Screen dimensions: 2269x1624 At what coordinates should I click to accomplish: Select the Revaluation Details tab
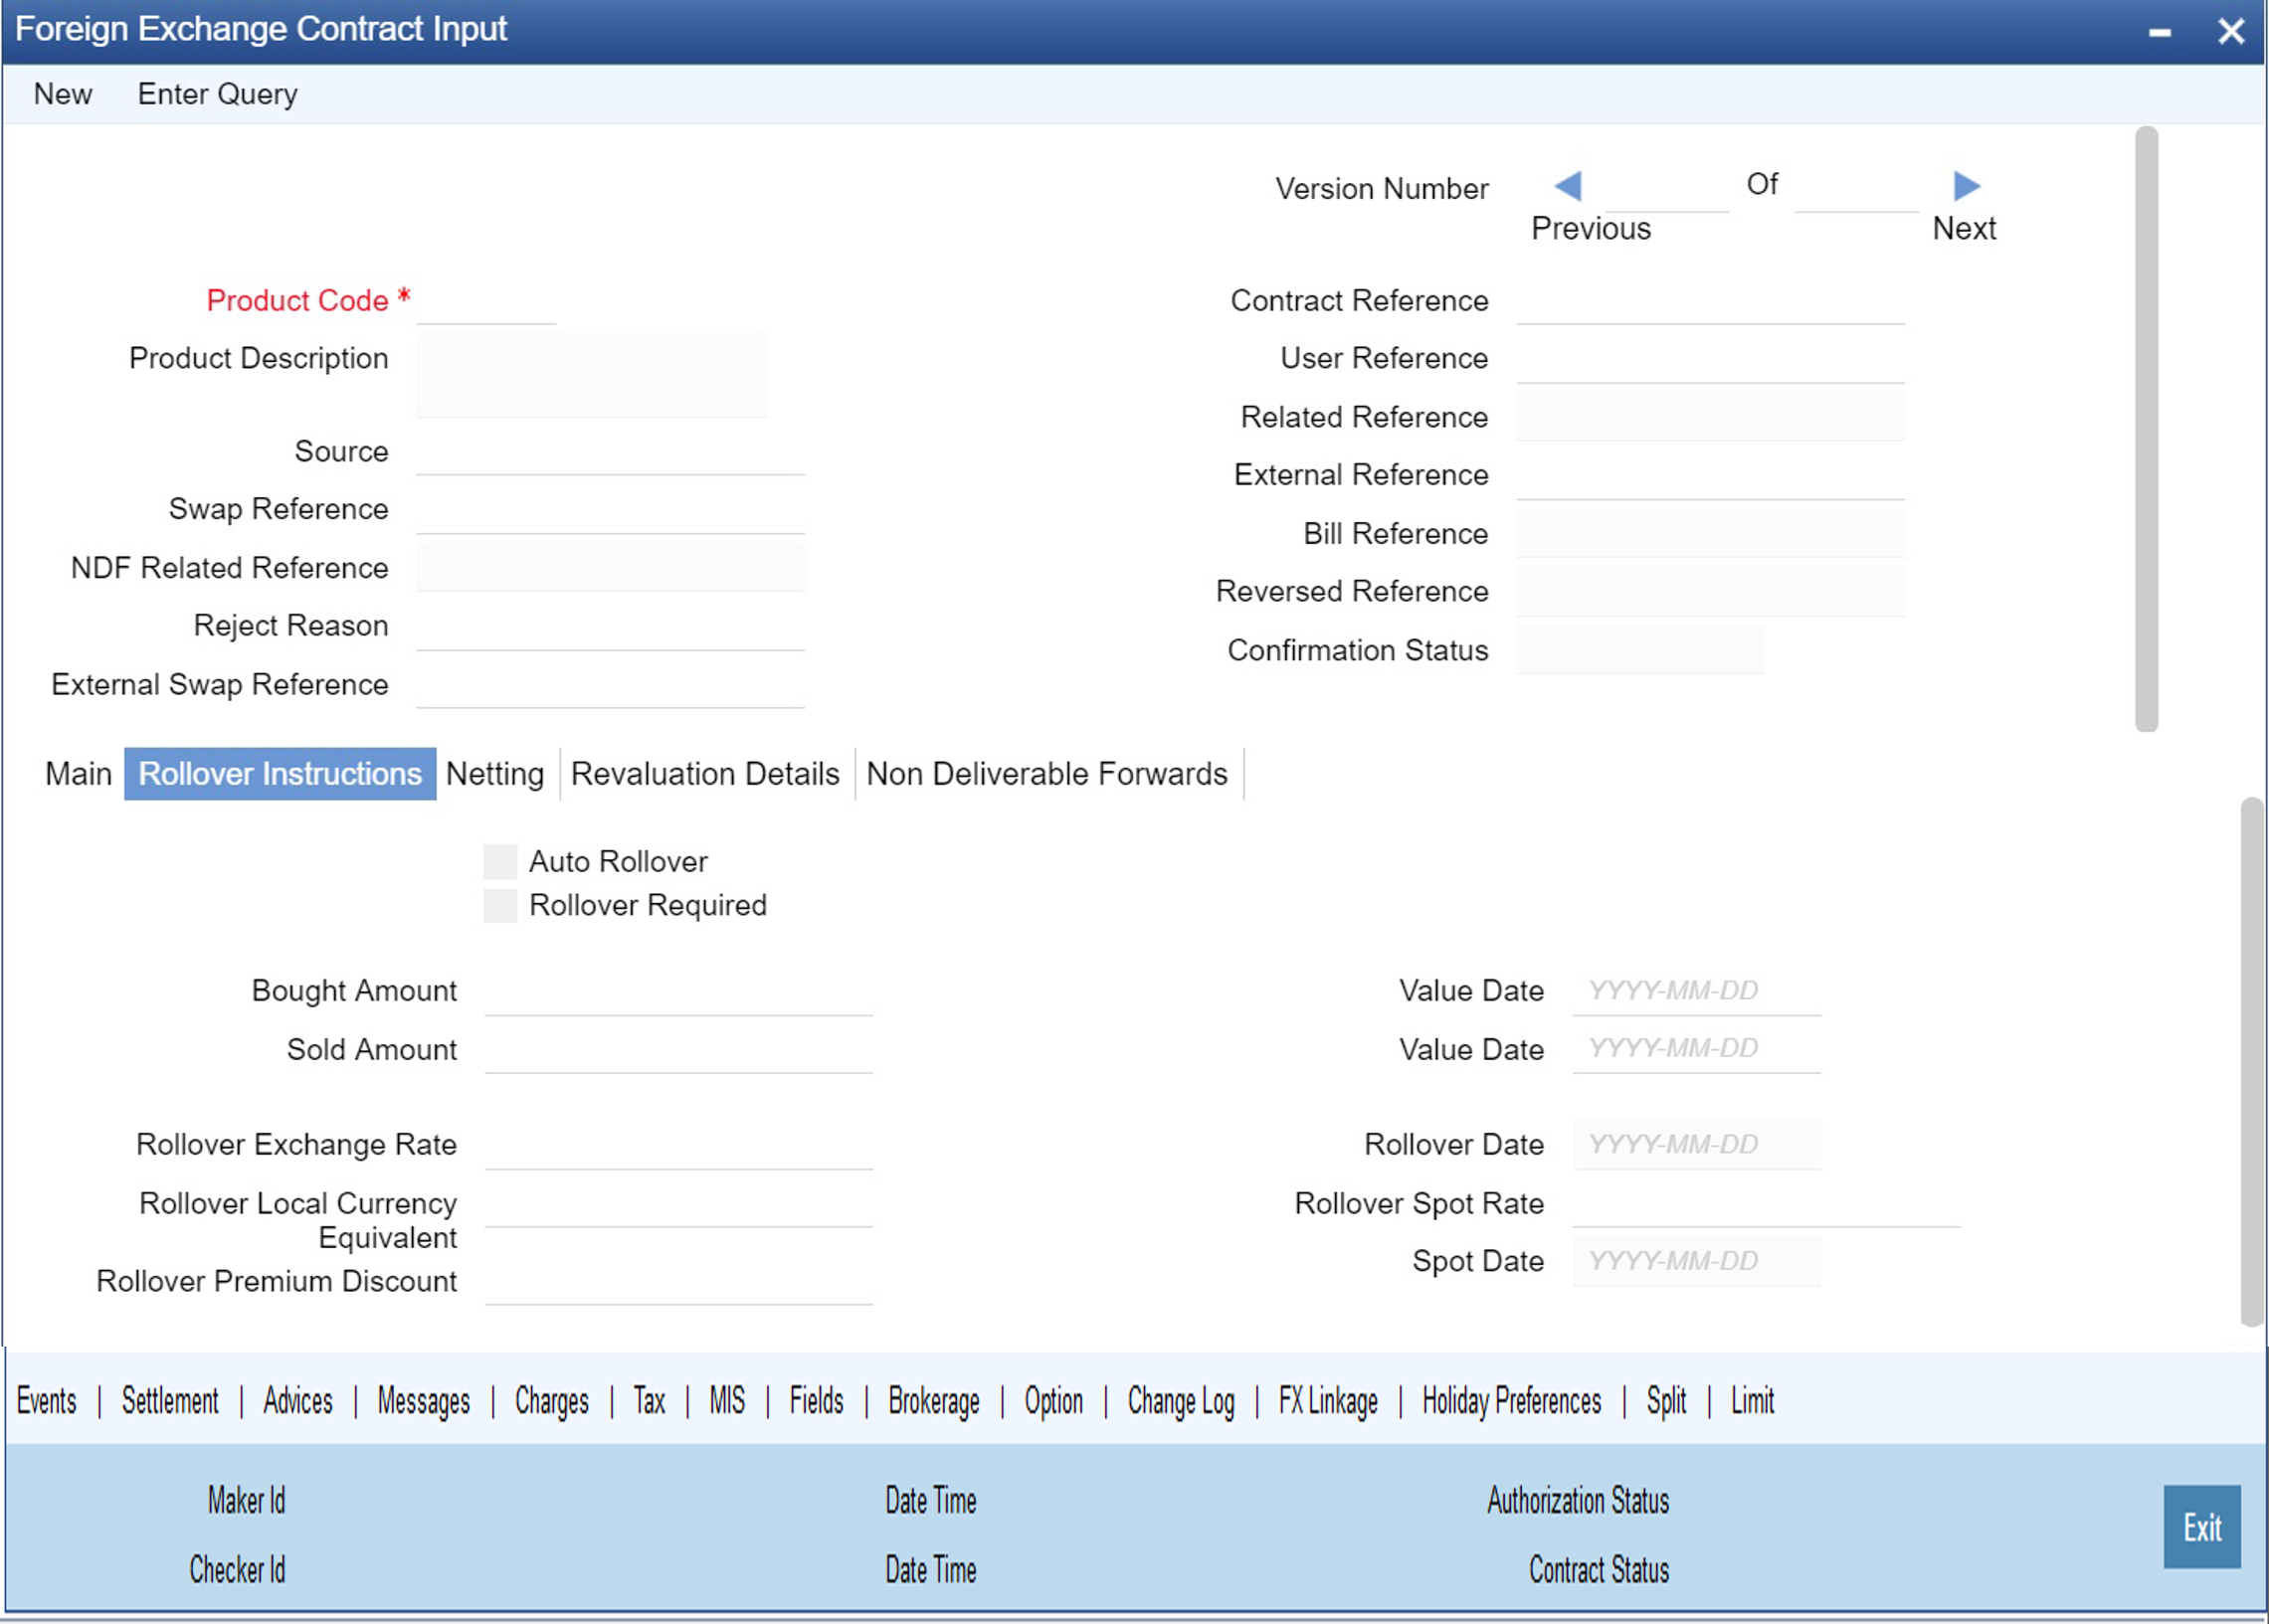[705, 774]
